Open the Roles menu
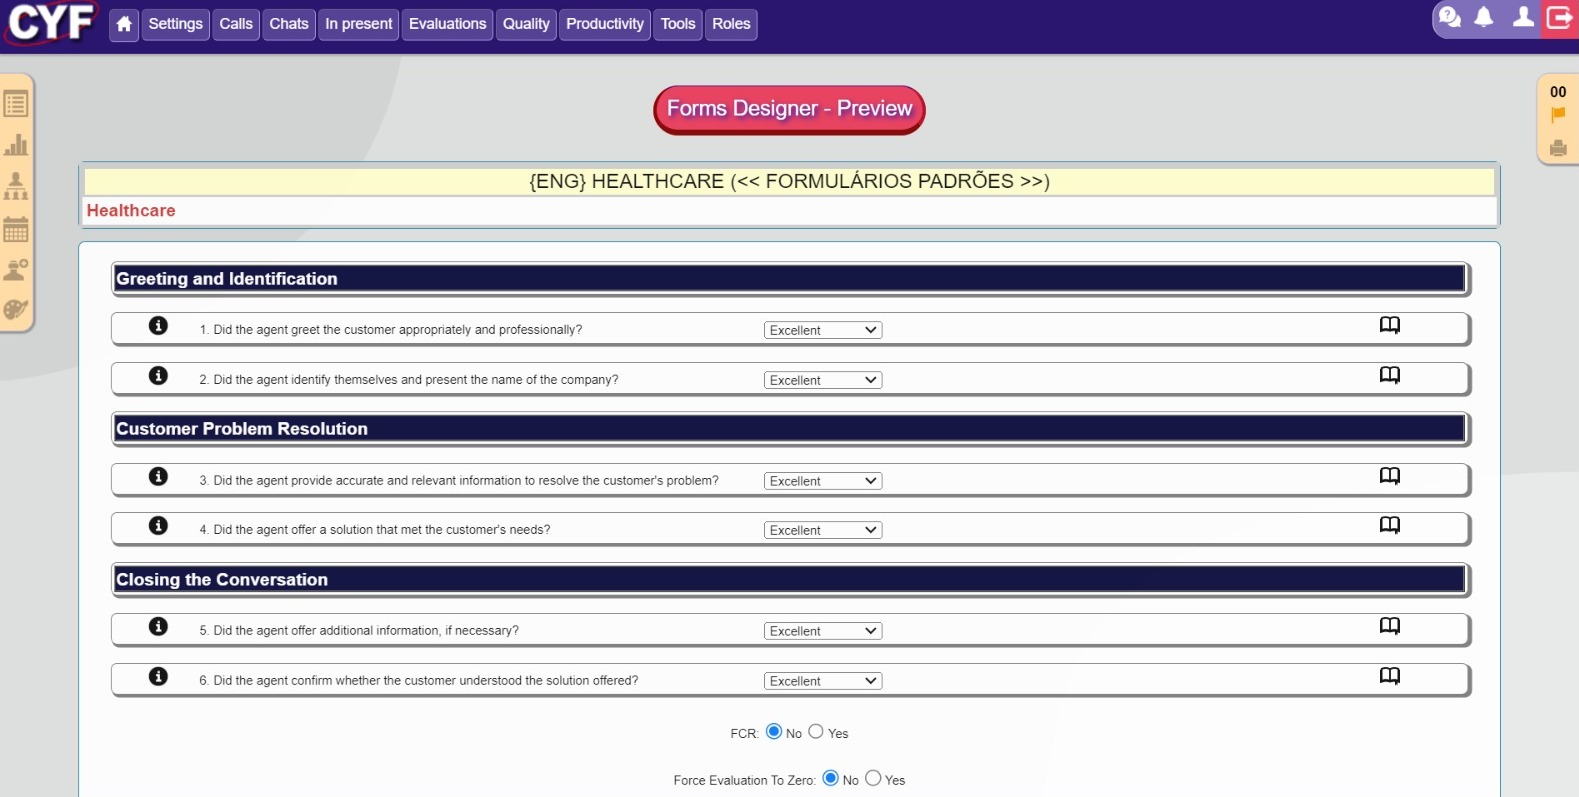Image resolution: width=1579 pixels, height=797 pixels. (731, 24)
